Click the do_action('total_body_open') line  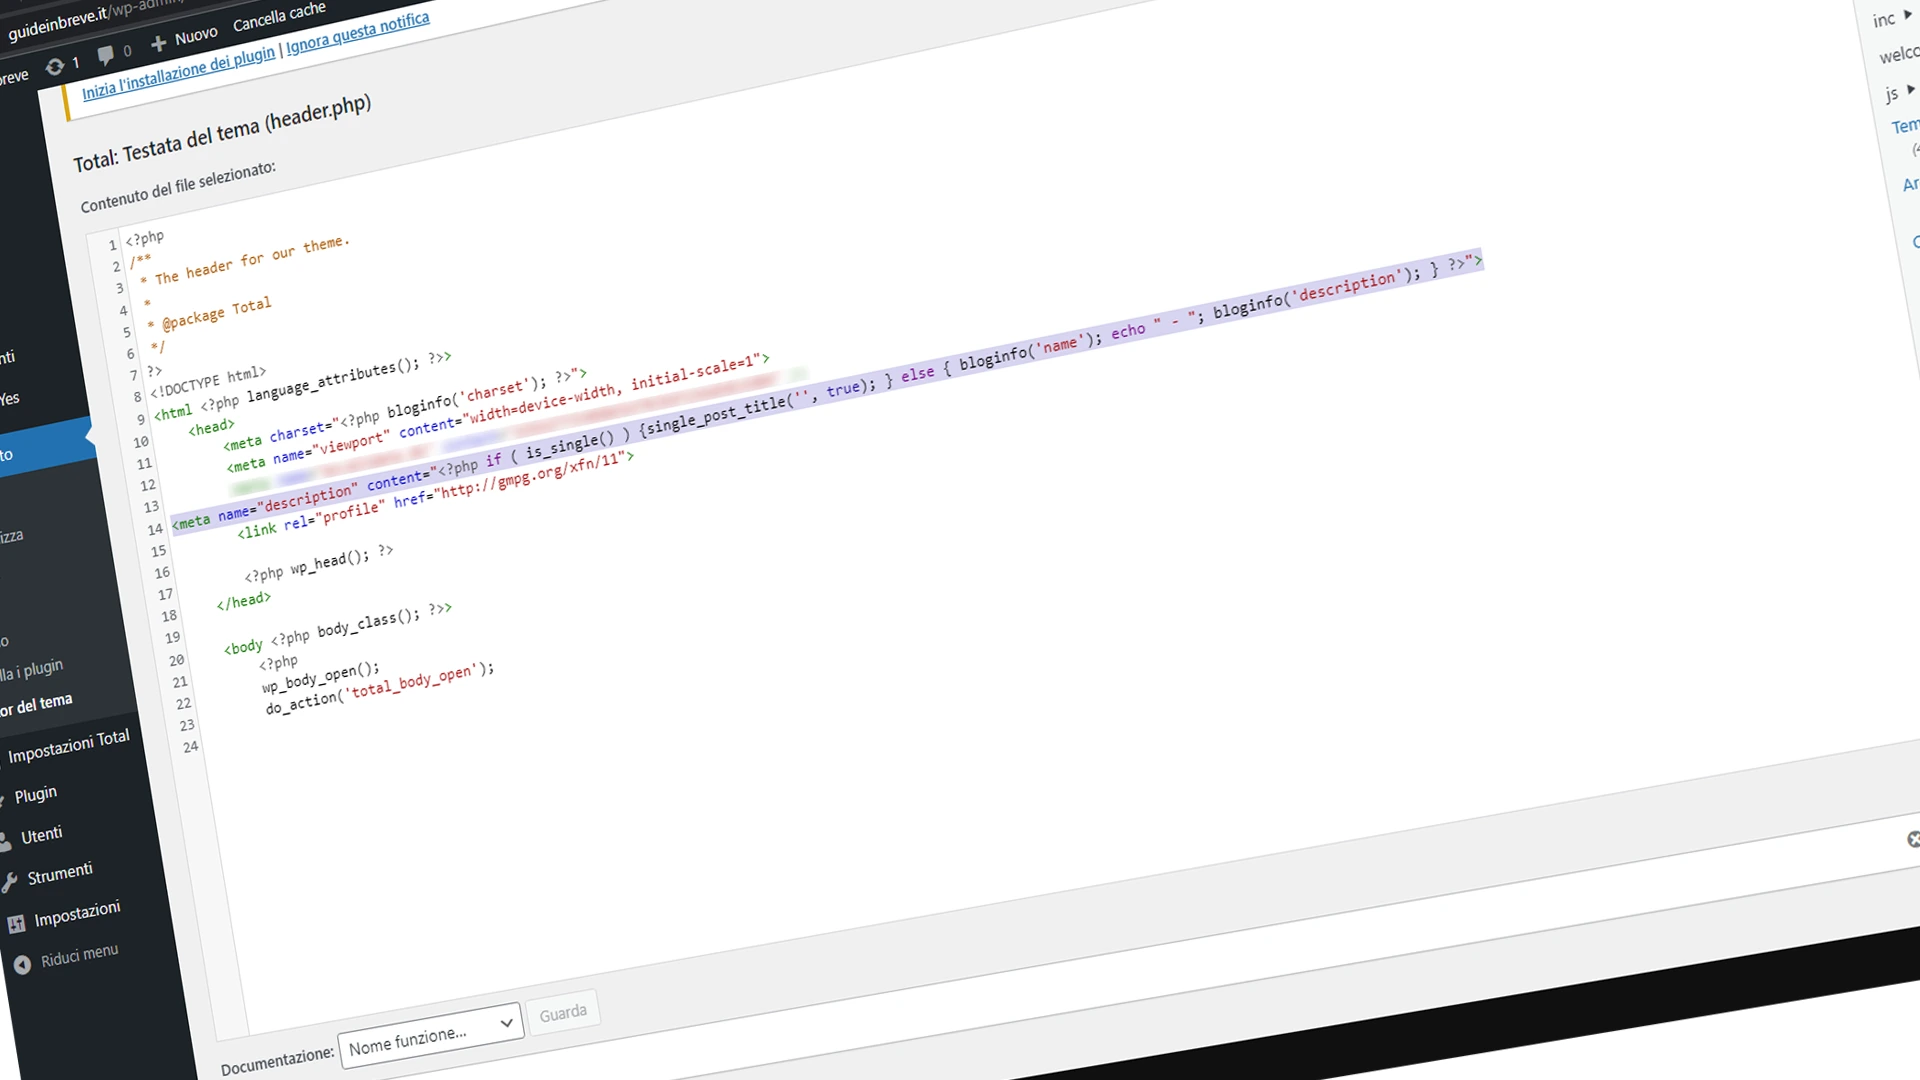(380, 687)
